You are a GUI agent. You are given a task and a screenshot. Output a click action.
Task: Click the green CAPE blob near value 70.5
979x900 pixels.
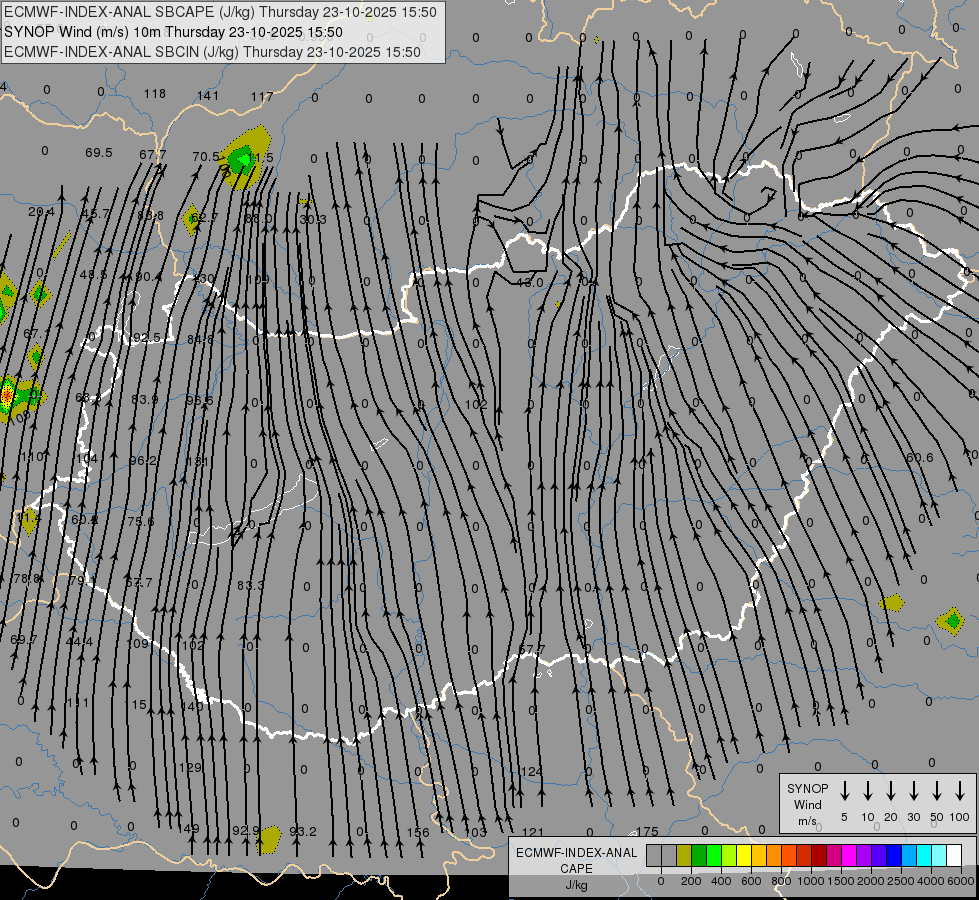click(241, 161)
